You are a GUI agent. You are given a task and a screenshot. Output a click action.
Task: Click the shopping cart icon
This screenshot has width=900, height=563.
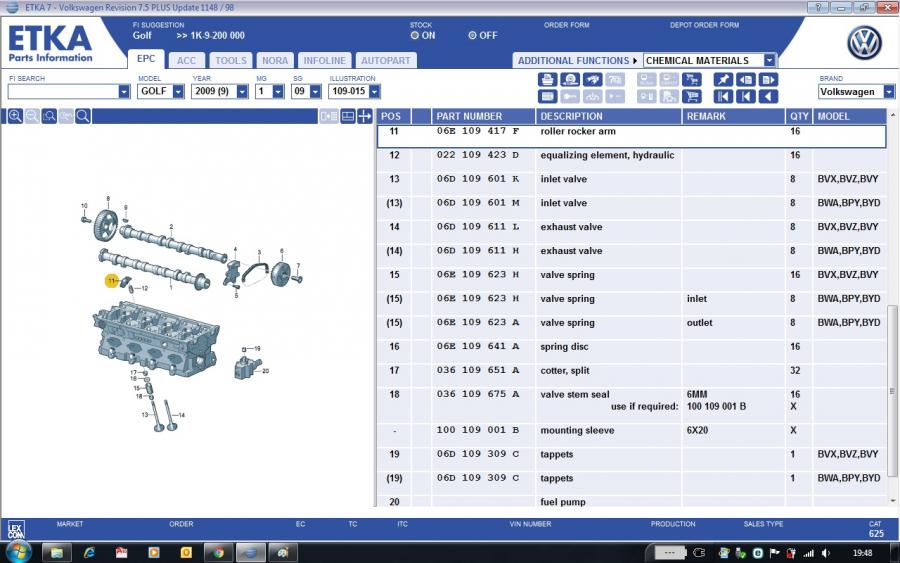692,97
